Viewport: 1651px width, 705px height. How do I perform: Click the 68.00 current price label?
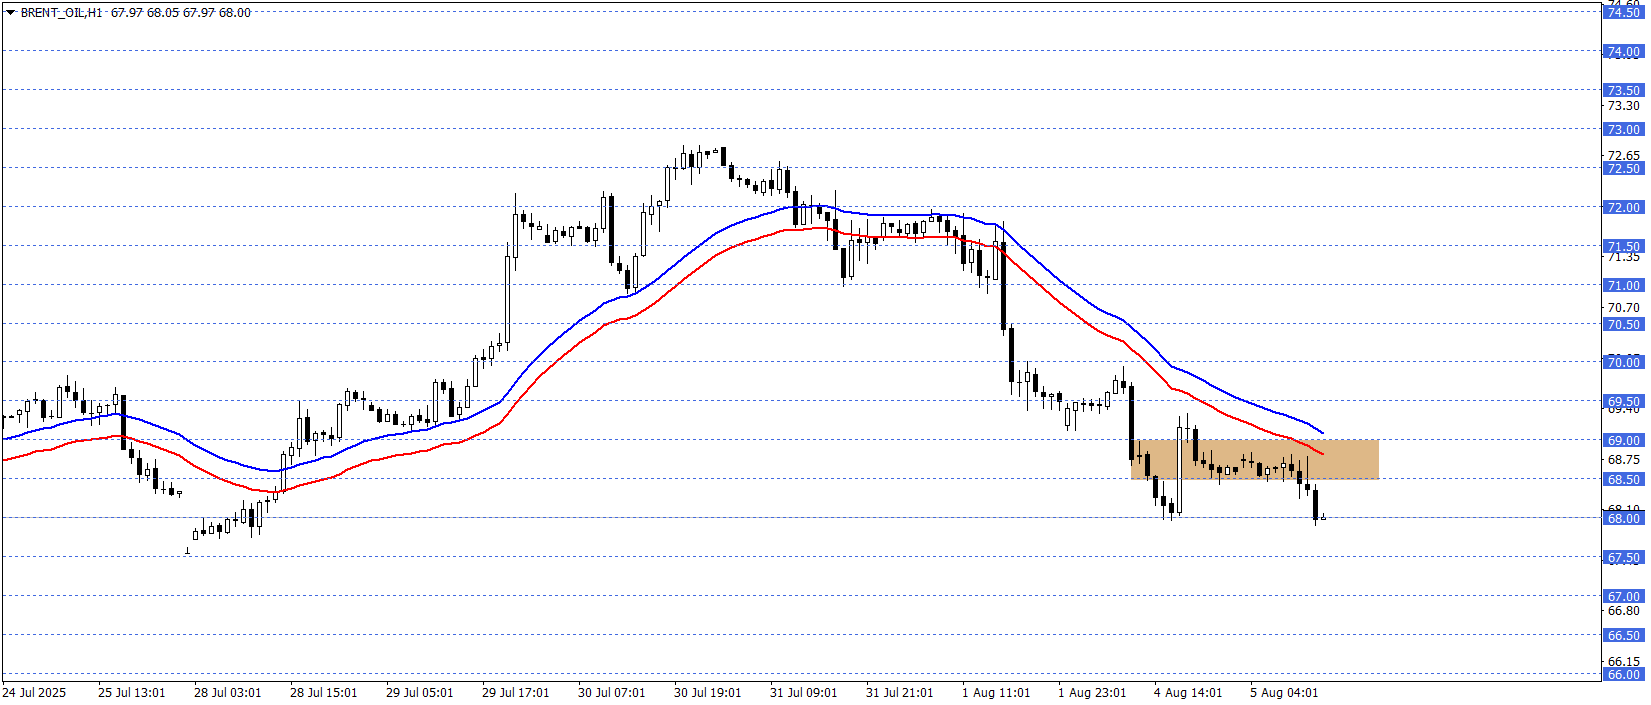coord(1623,518)
